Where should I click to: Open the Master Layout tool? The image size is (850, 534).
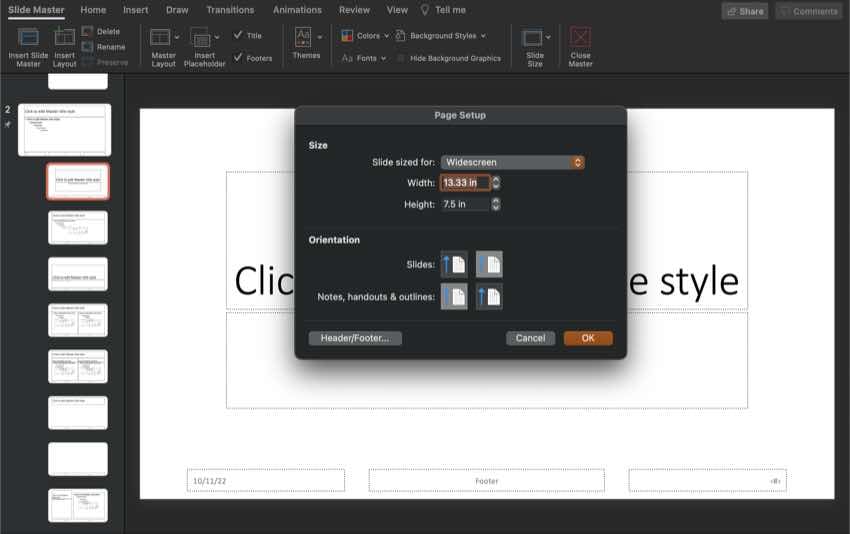click(160, 38)
